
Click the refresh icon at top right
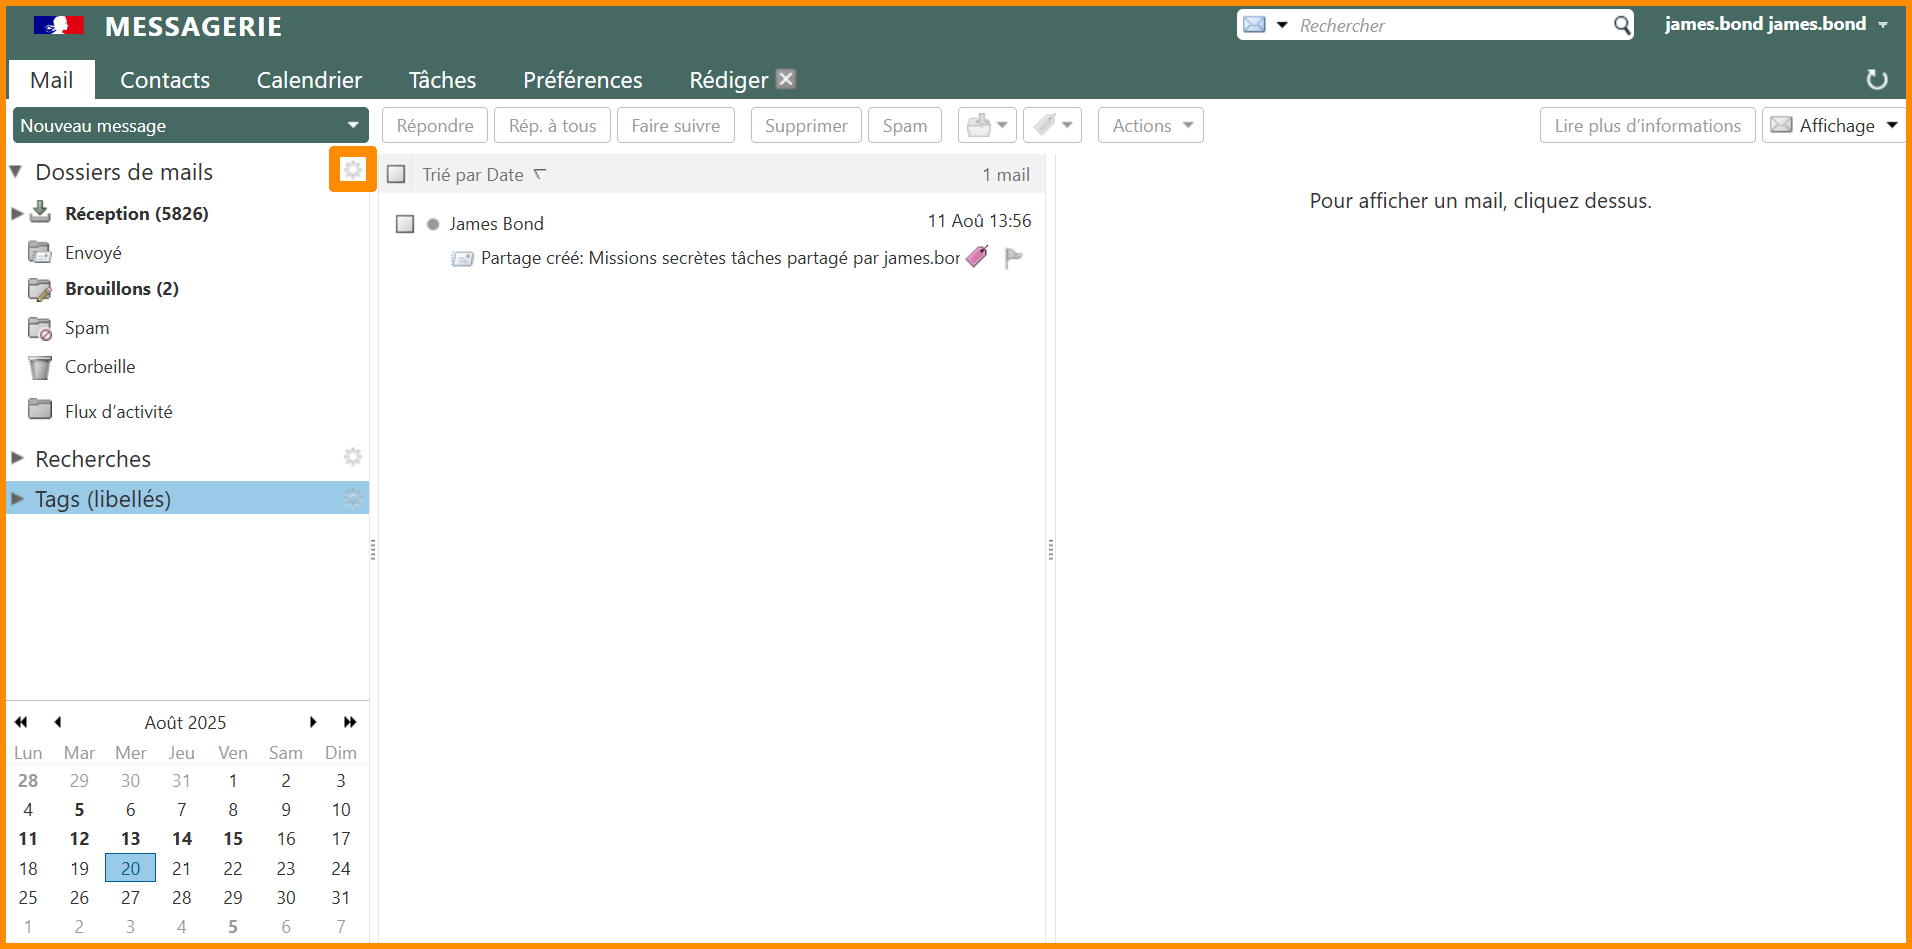click(x=1876, y=80)
